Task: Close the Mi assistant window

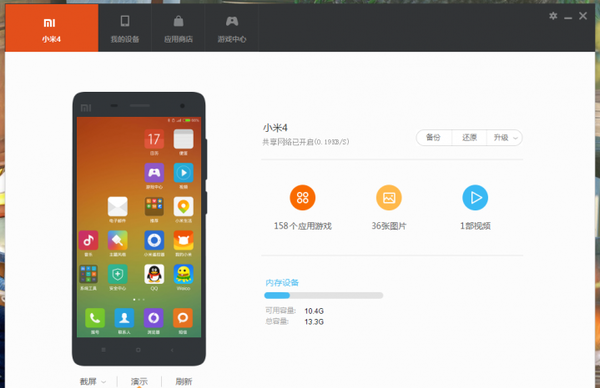Action: (x=583, y=16)
